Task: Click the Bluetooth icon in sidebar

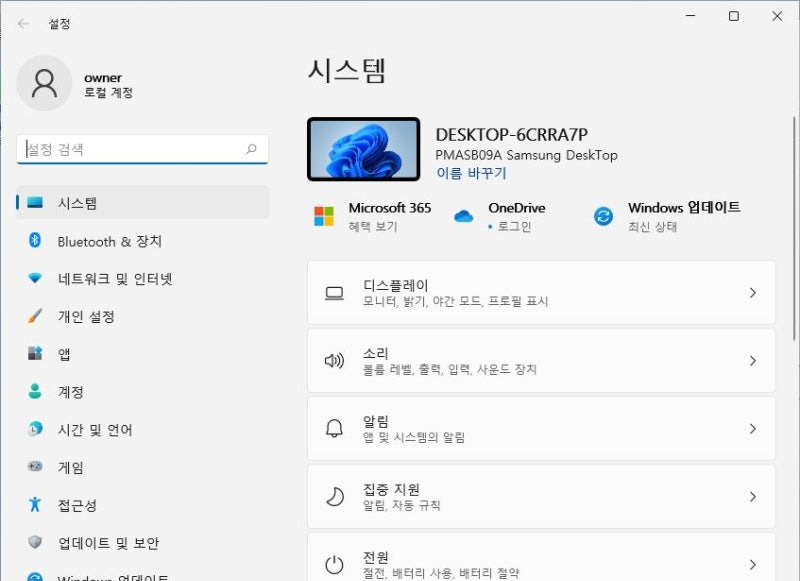Action: point(35,240)
